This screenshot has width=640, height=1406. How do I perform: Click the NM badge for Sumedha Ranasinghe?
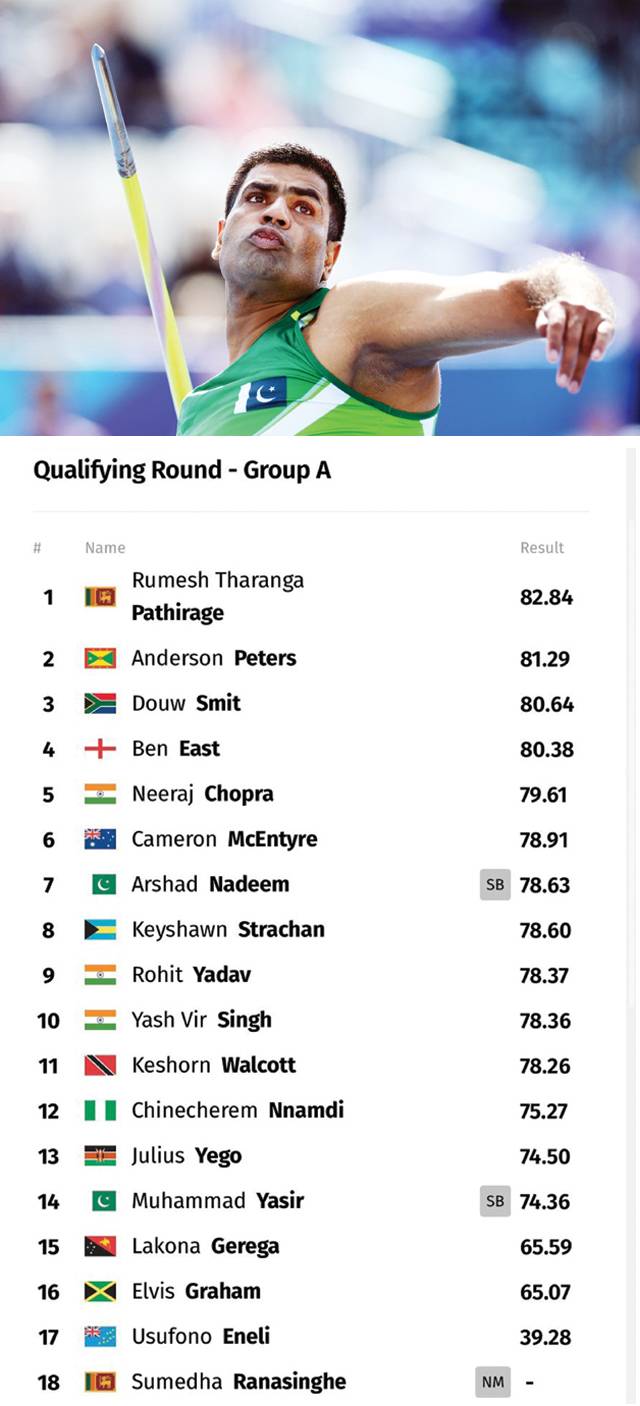pyautogui.click(x=493, y=1382)
